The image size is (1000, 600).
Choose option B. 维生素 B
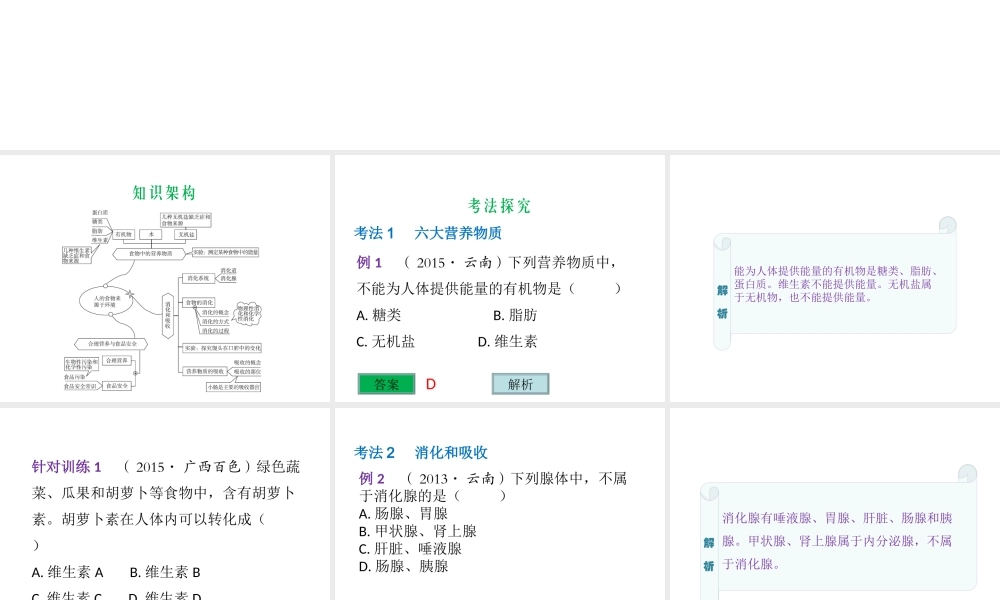(165, 572)
